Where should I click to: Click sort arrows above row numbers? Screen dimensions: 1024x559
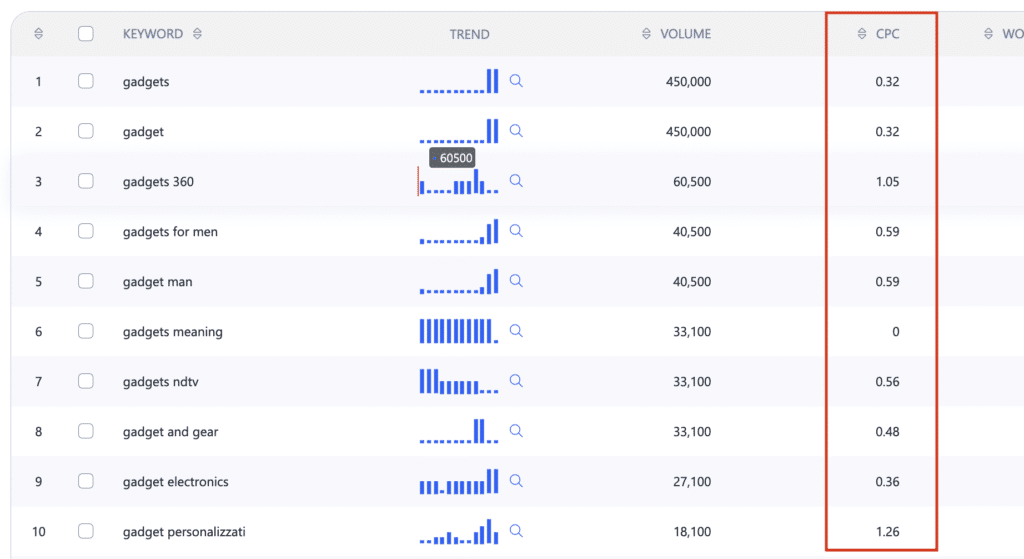(39, 34)
